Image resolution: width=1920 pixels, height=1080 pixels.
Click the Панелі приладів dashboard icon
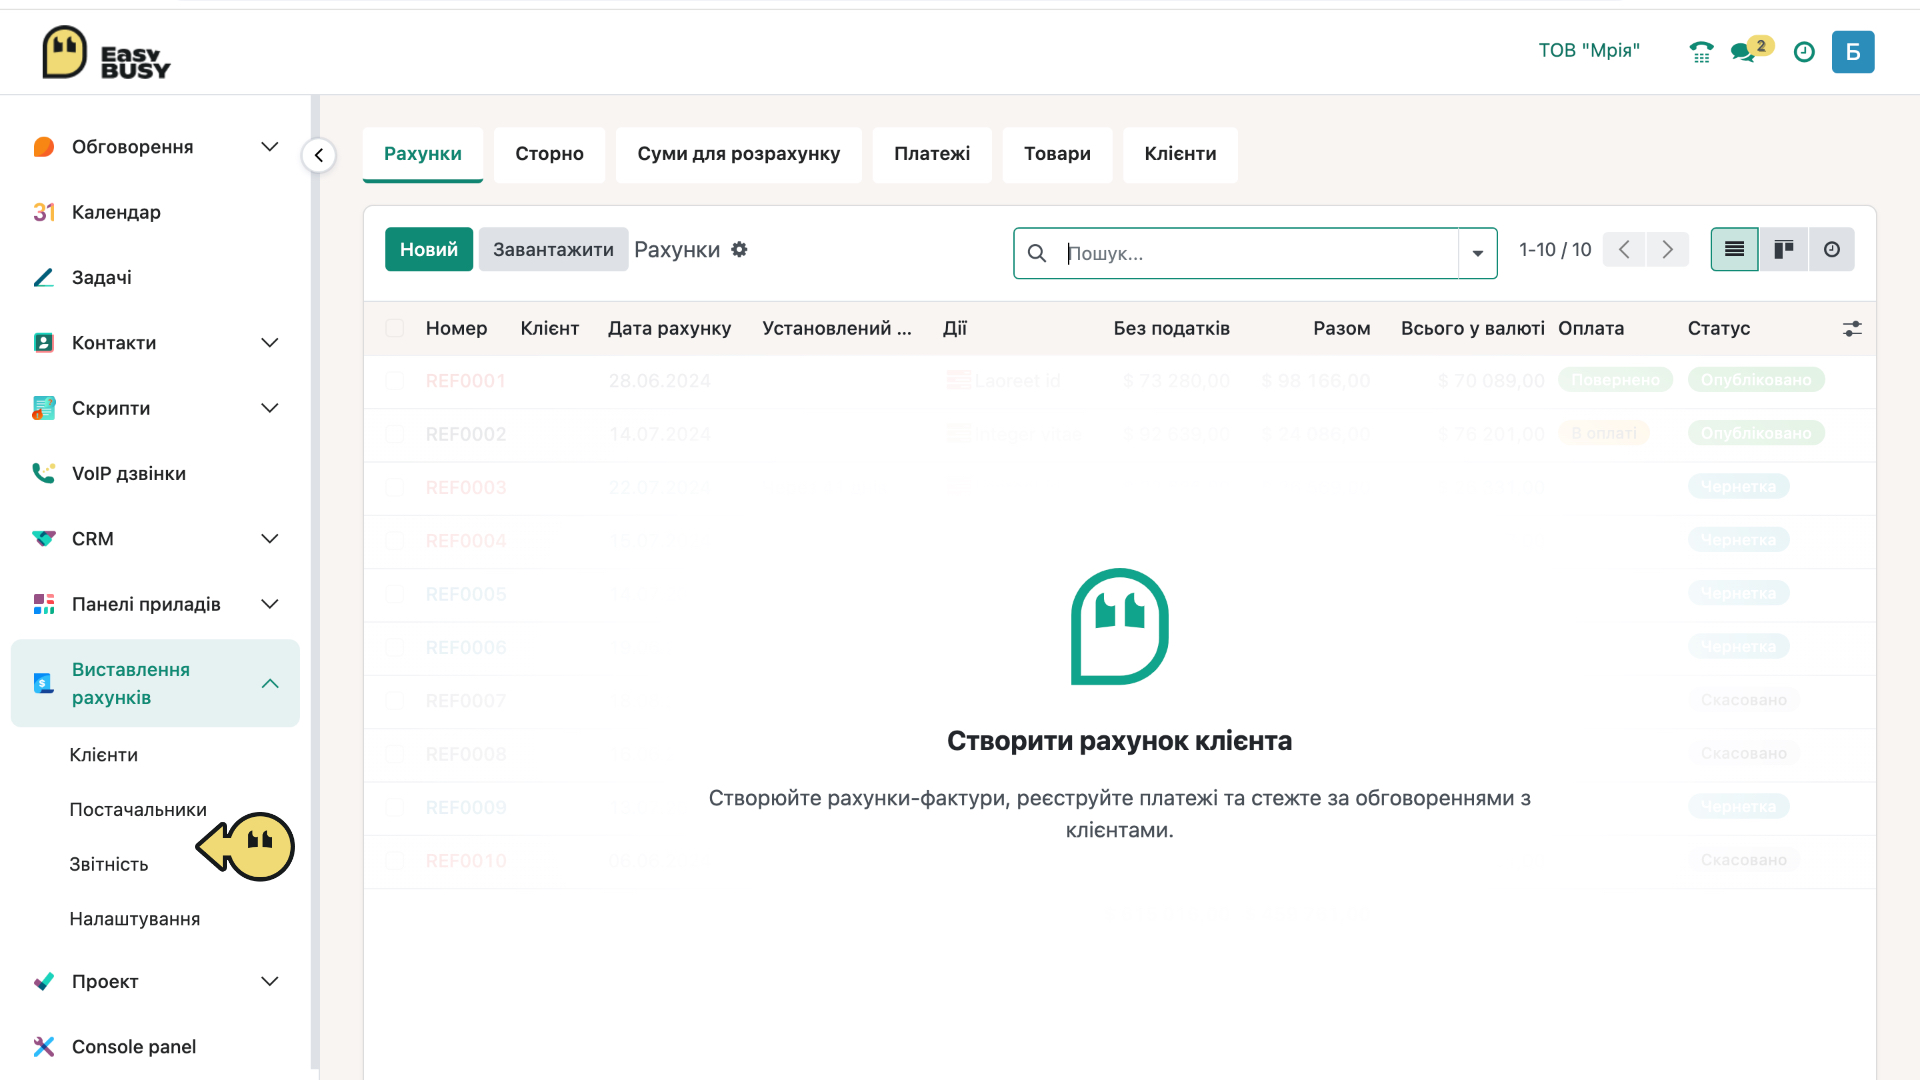coord(44,604)
